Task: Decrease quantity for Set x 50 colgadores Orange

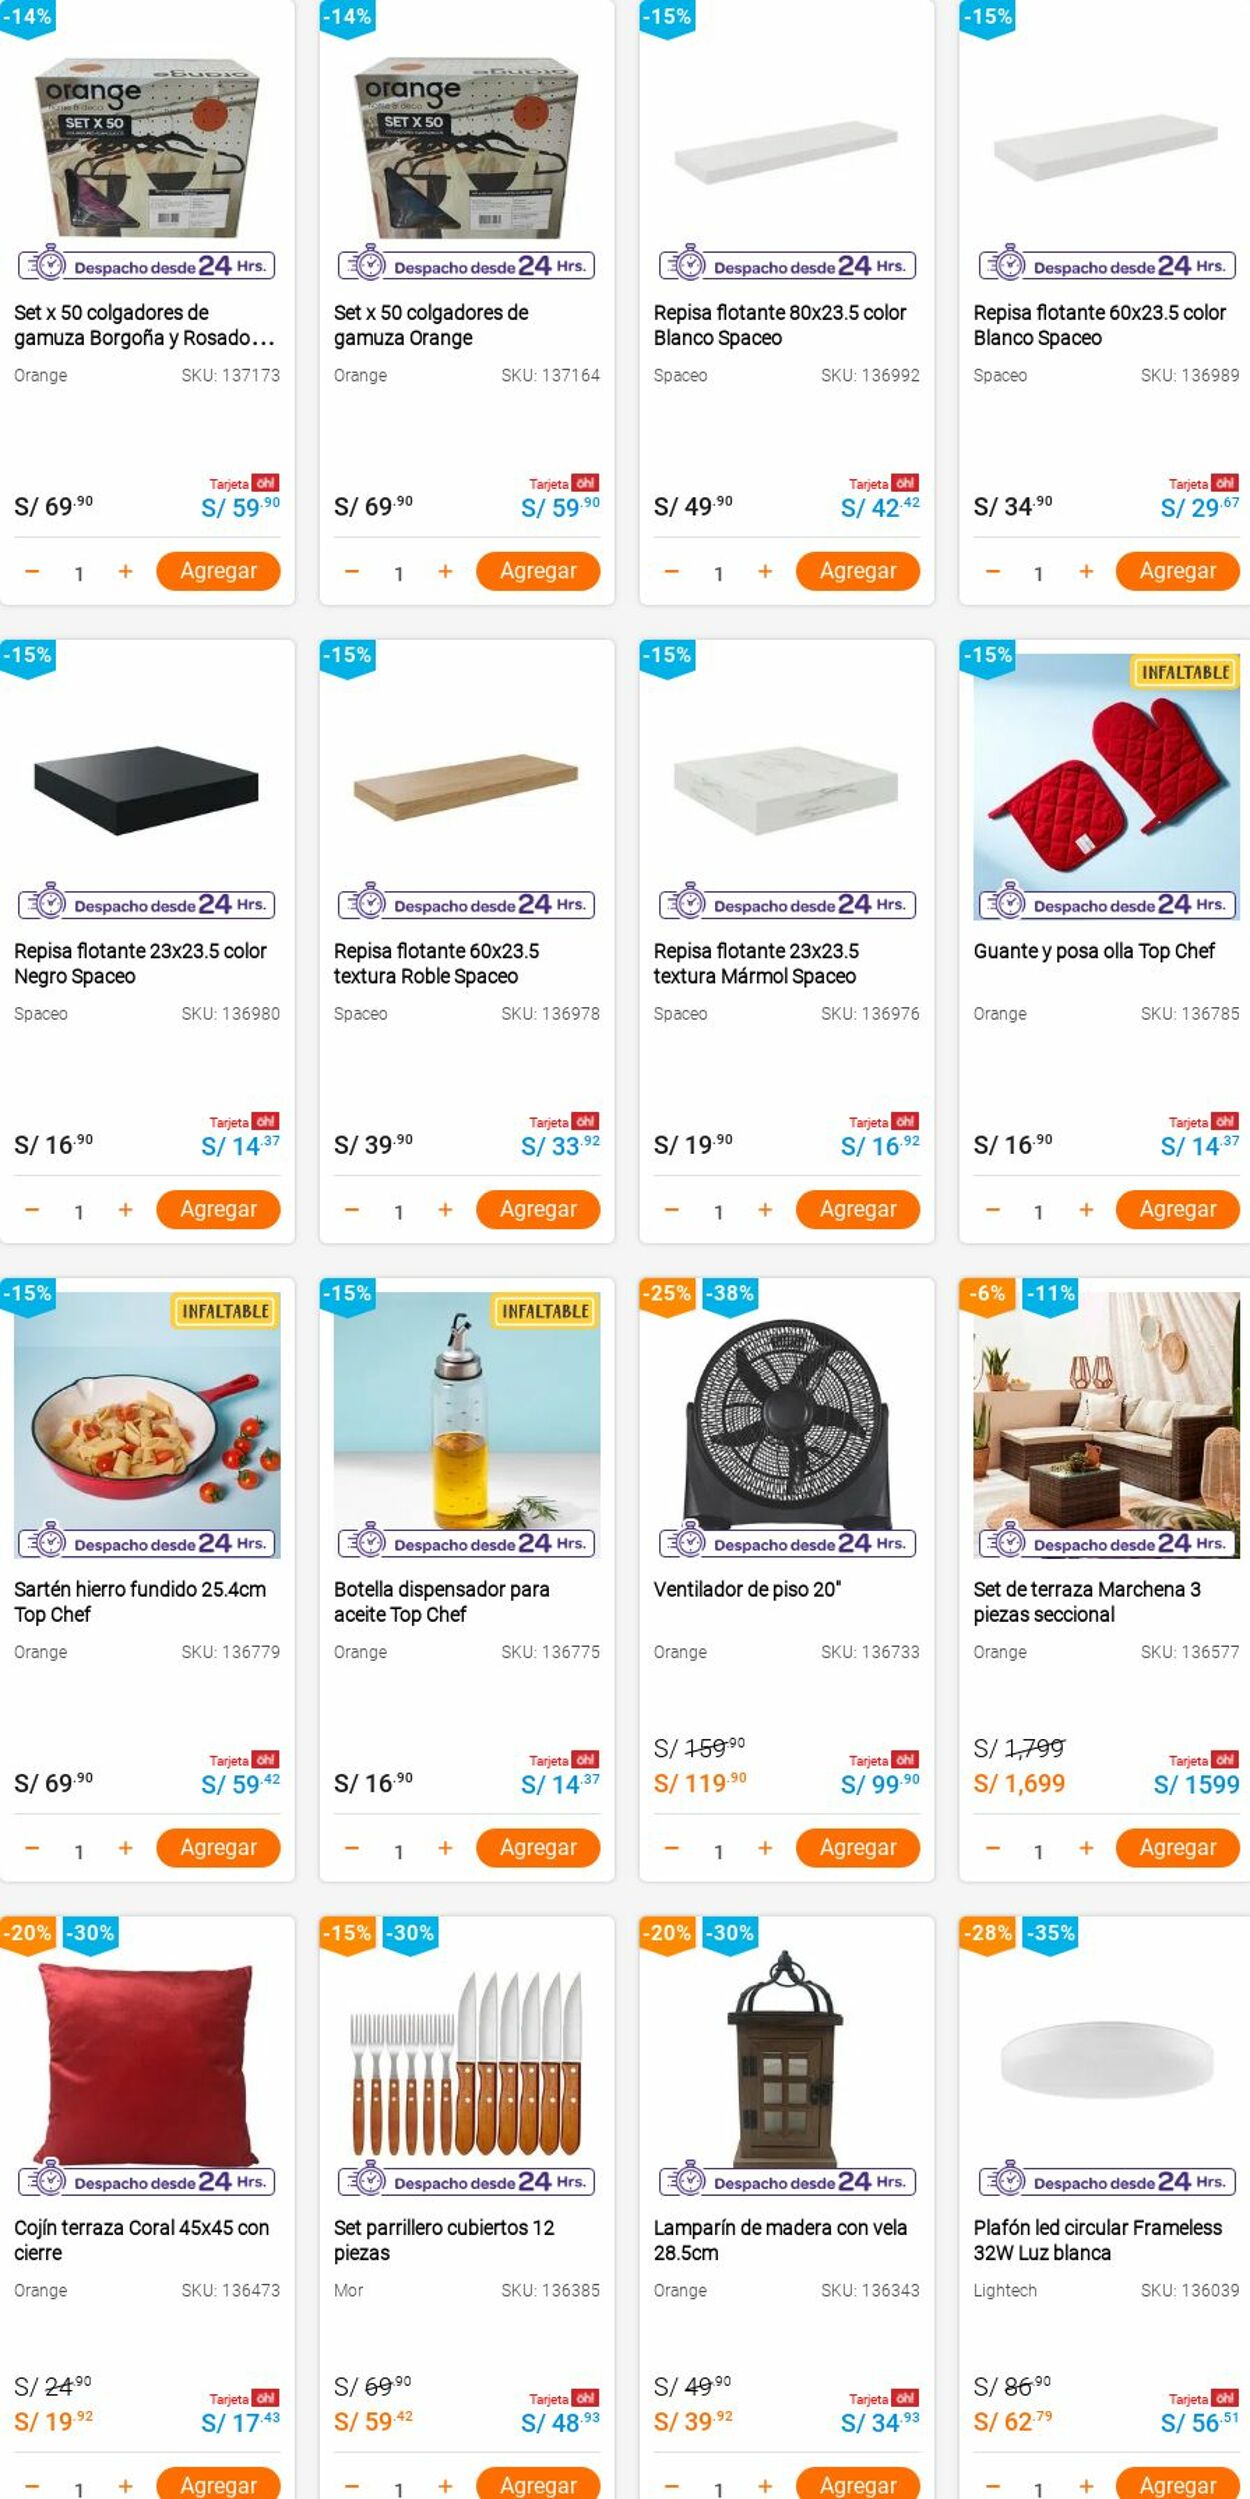Action: click(352, 572)
